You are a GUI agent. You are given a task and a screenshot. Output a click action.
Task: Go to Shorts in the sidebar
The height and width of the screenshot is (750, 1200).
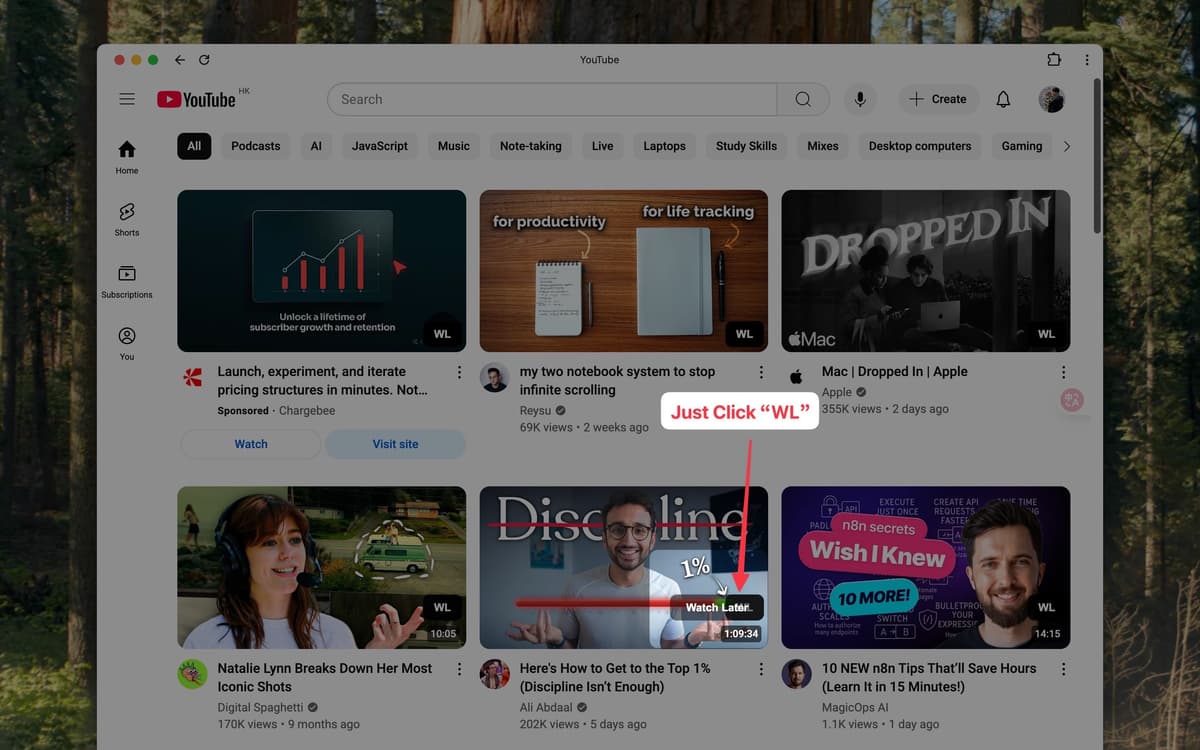coord(127,219)
